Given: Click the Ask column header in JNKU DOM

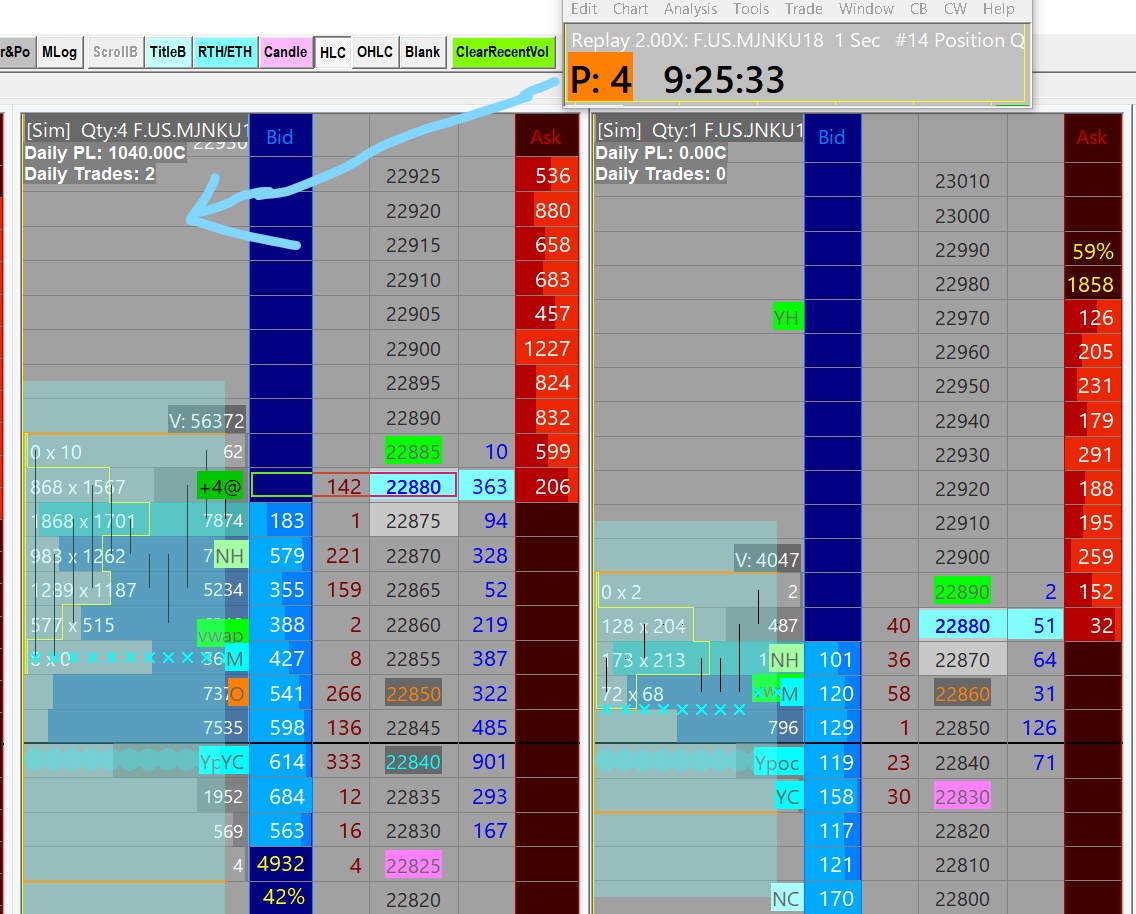Looking at the screenshot, I should point(1092,137).
